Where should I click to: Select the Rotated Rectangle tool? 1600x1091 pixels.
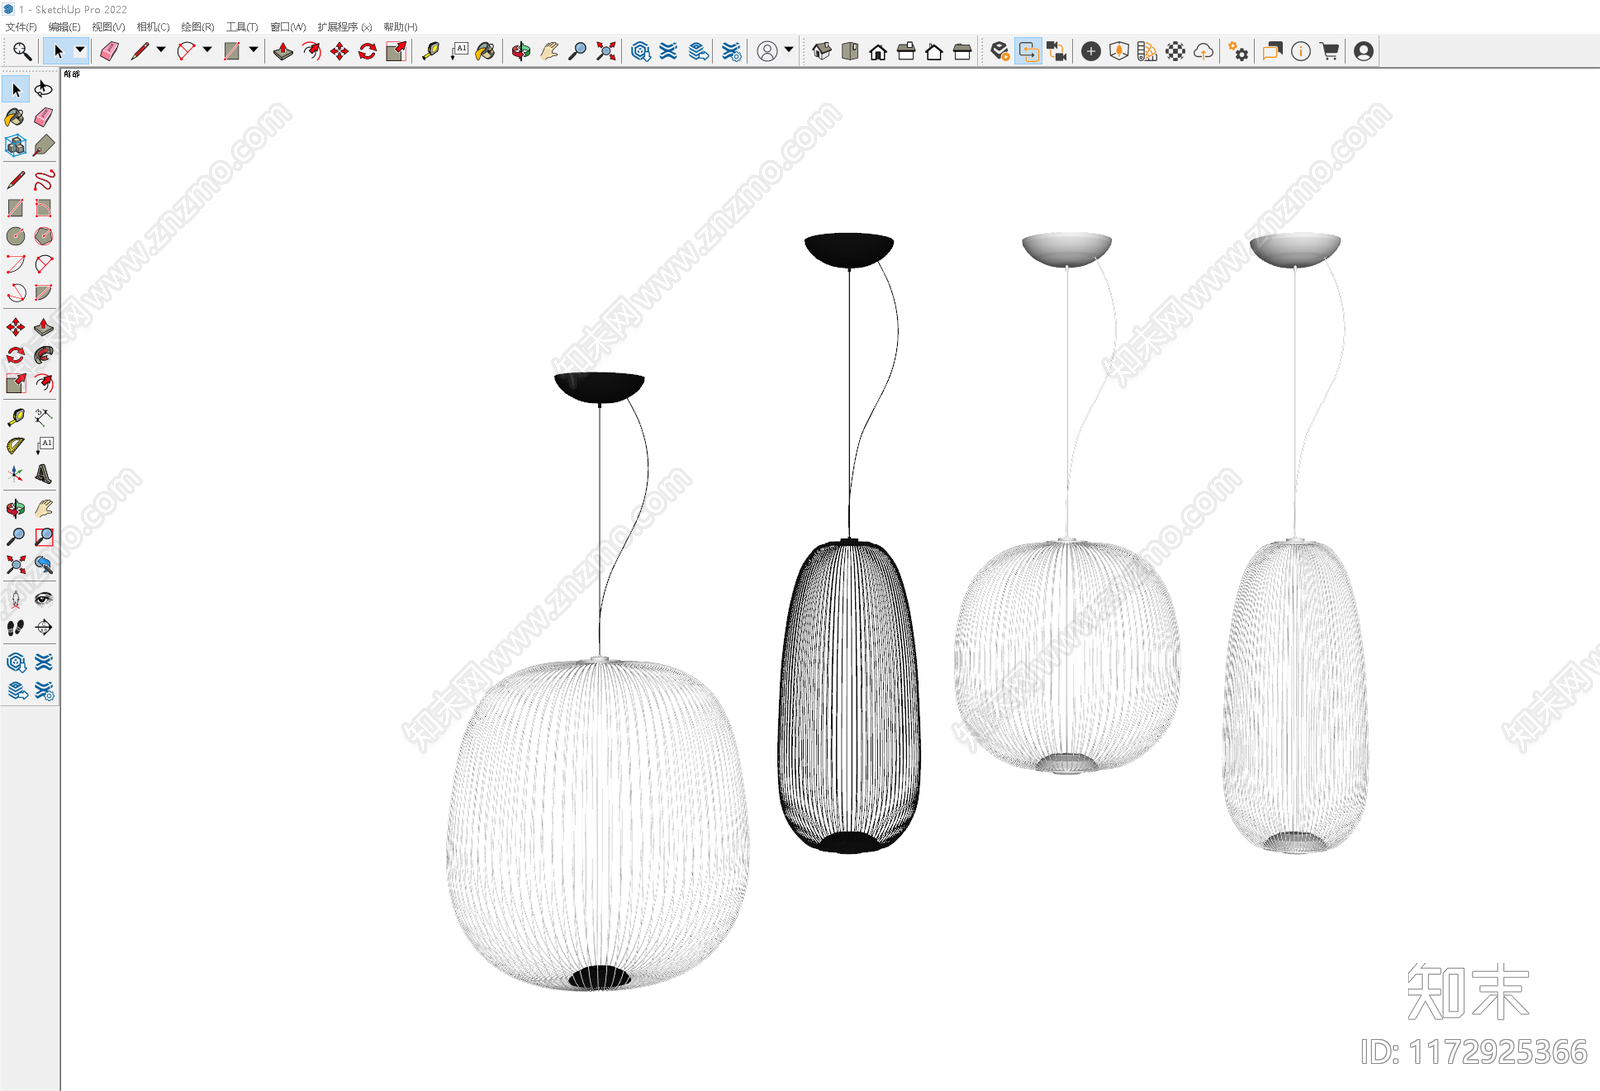coord(43,208)
